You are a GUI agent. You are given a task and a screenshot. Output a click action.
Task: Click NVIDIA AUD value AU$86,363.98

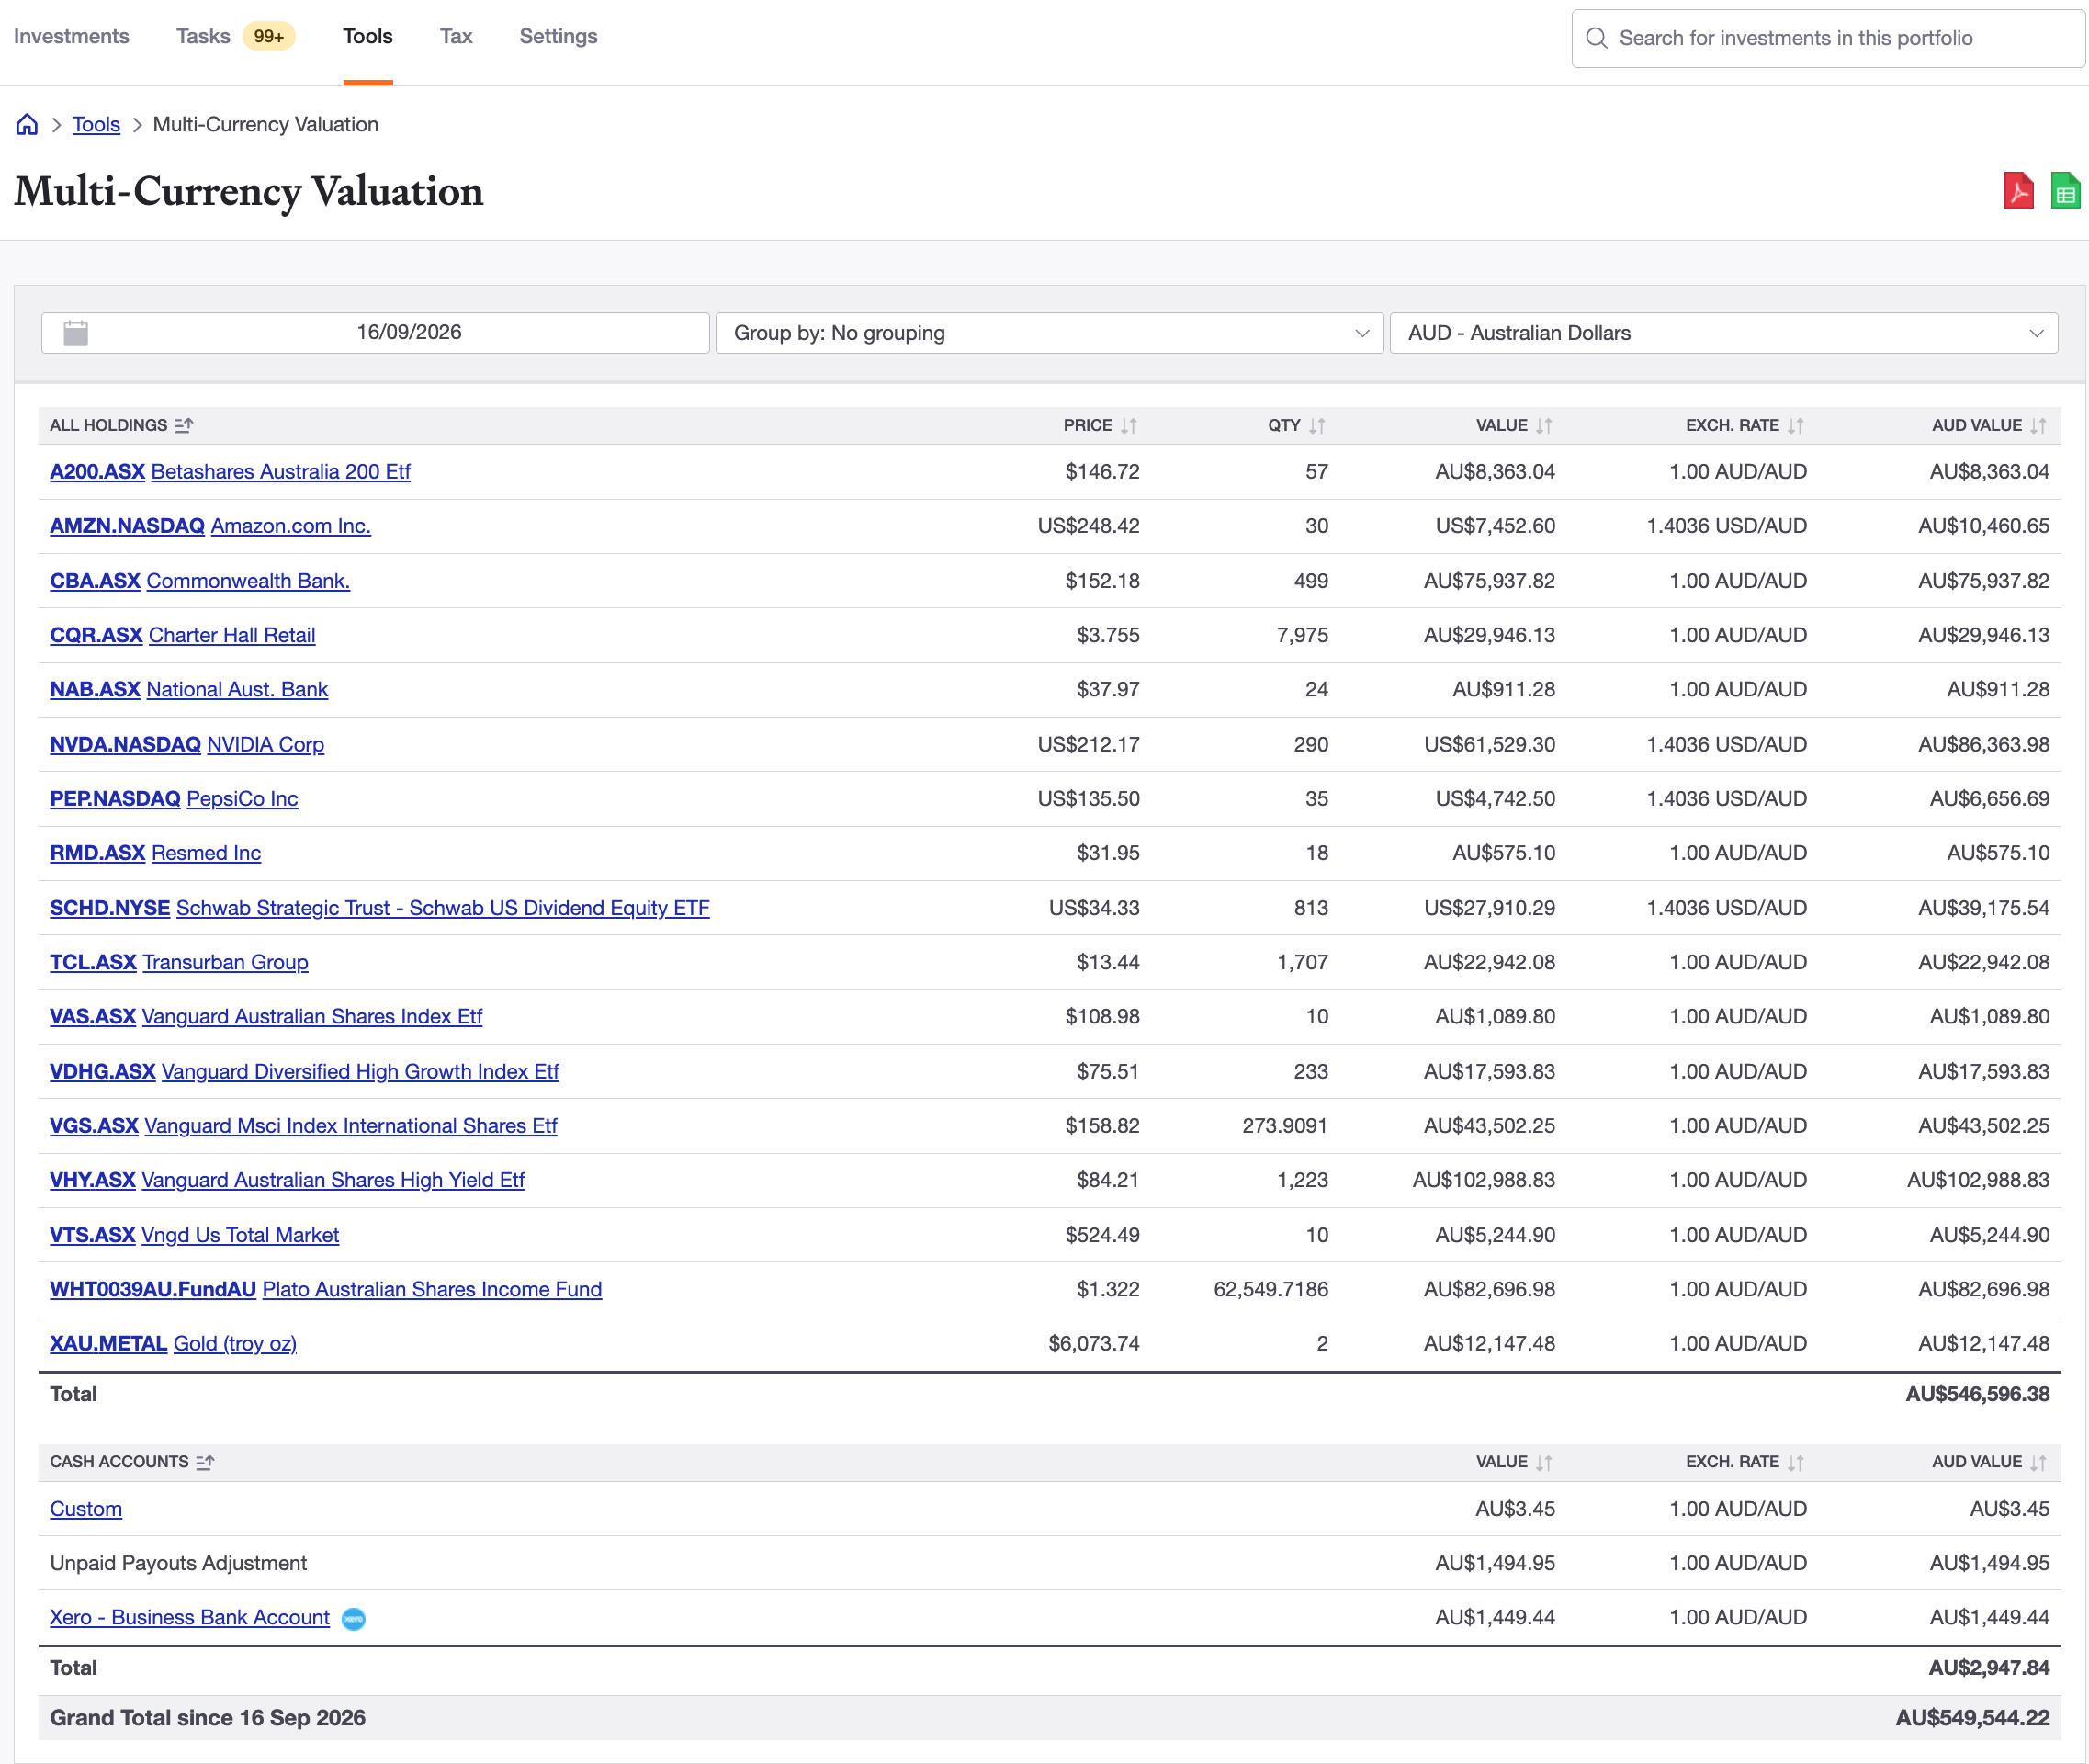(x=1983, y=744)
